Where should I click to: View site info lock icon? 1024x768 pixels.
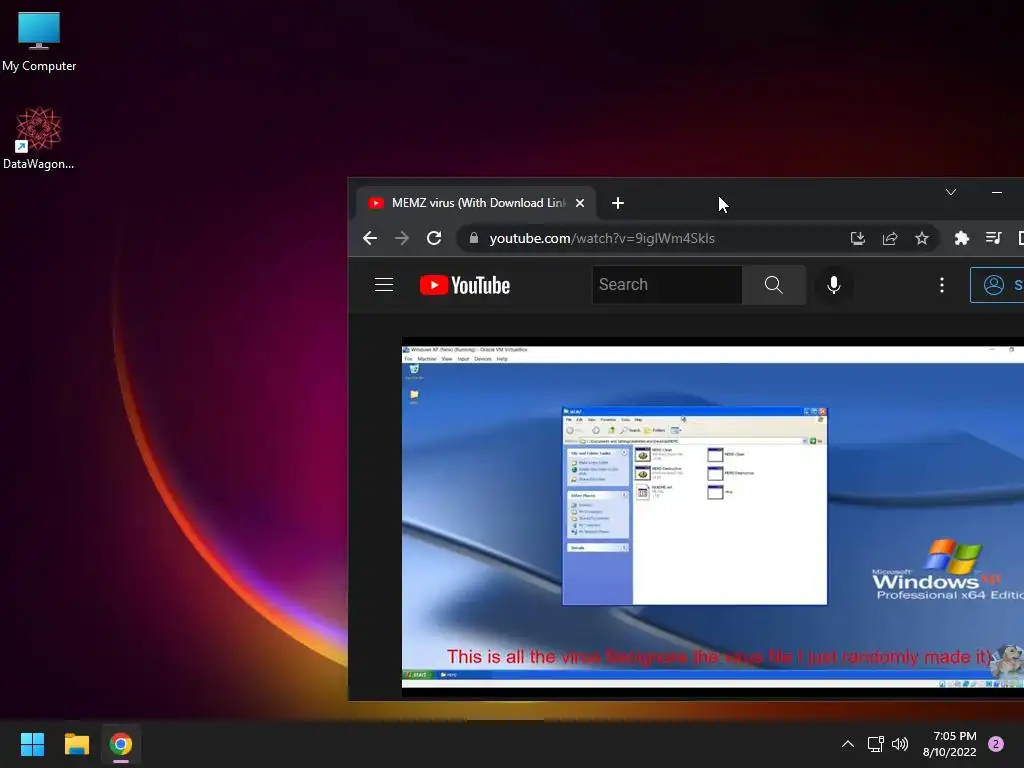click(474, 238)
